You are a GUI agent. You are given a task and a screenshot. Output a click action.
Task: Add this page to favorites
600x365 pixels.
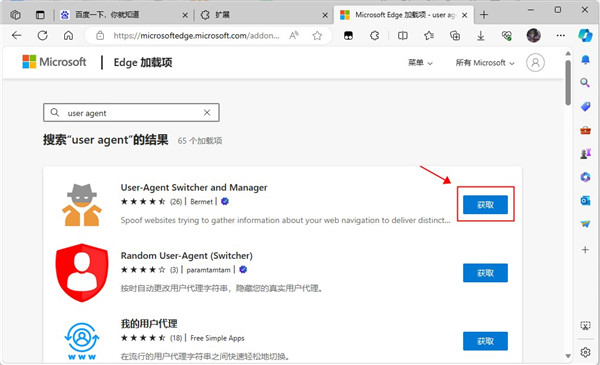click(x=317, y=36)
